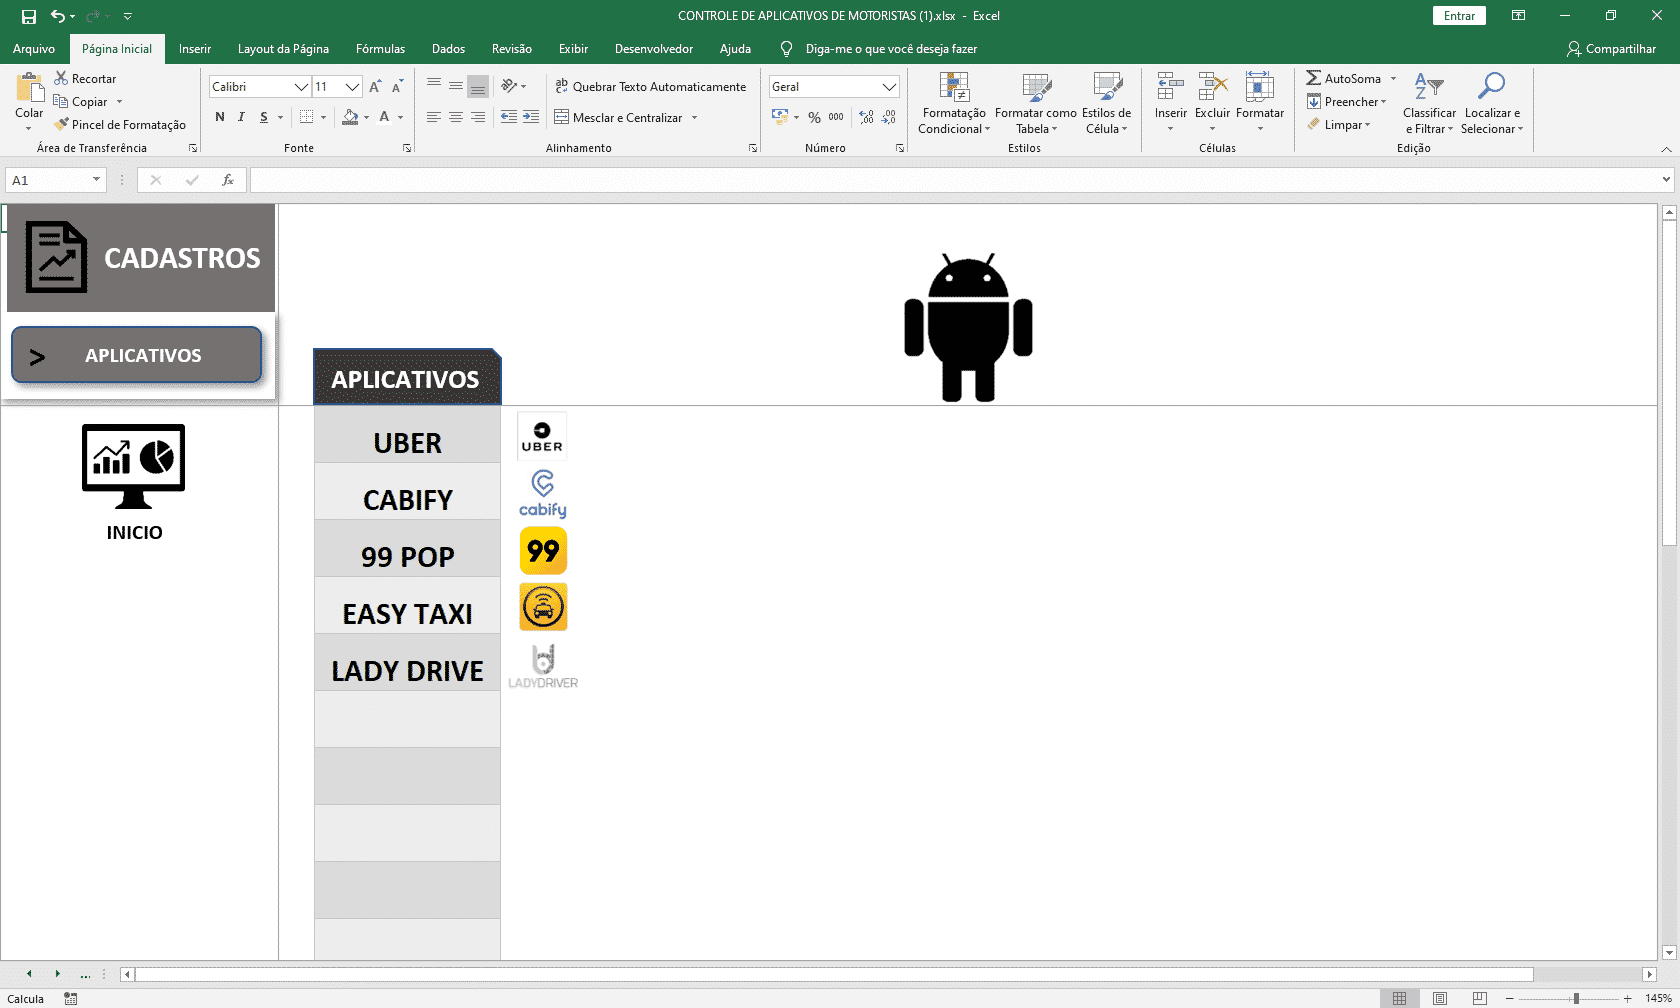Toggle italic I button
Viewport: 1680px width, 1008px height.
click(241, 117)
